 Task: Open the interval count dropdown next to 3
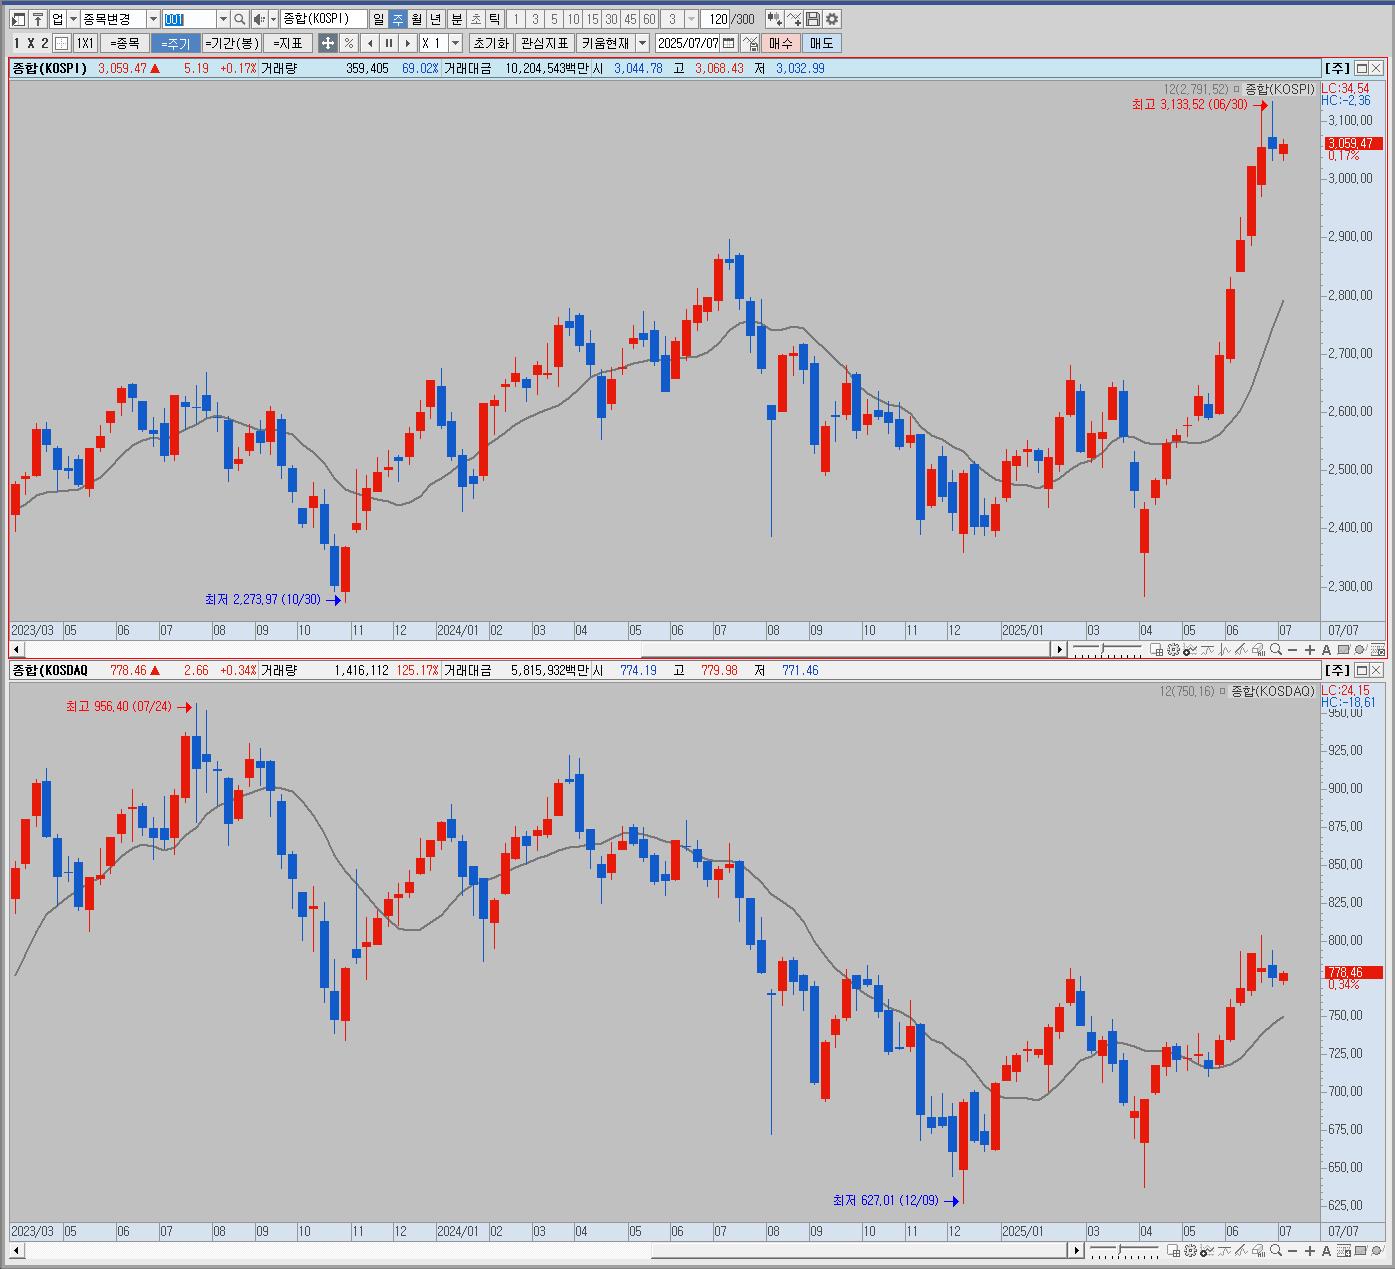point(691,19)
